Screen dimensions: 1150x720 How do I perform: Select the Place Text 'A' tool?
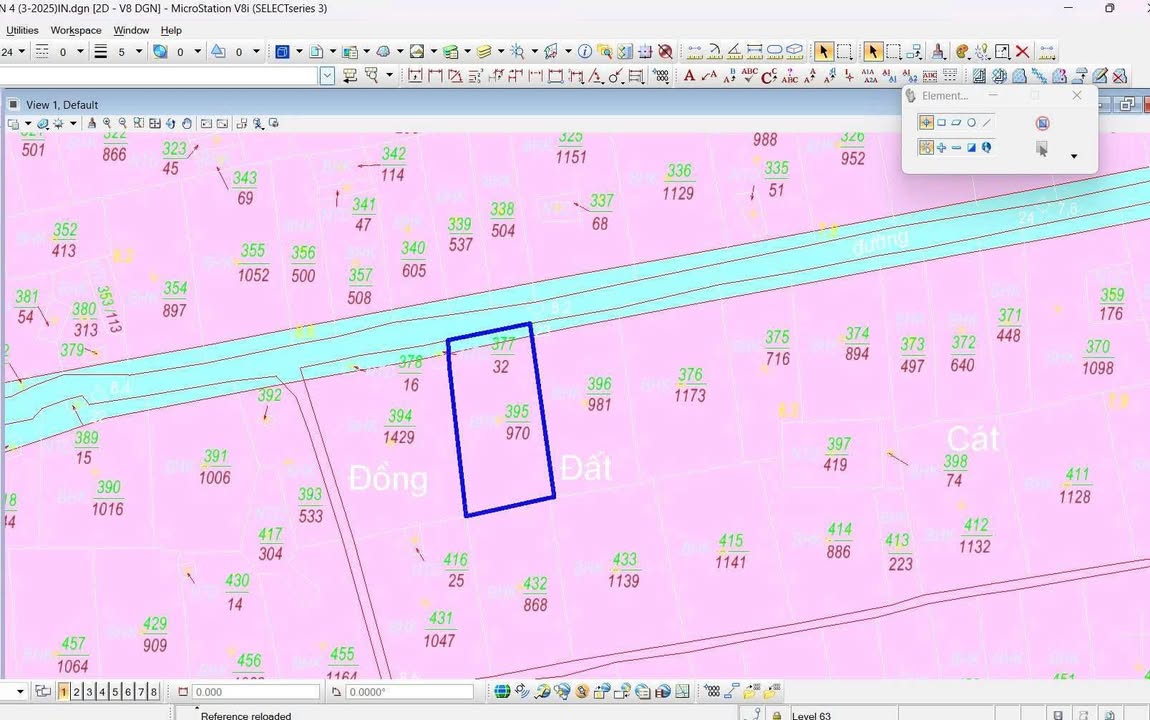(689, 76)
